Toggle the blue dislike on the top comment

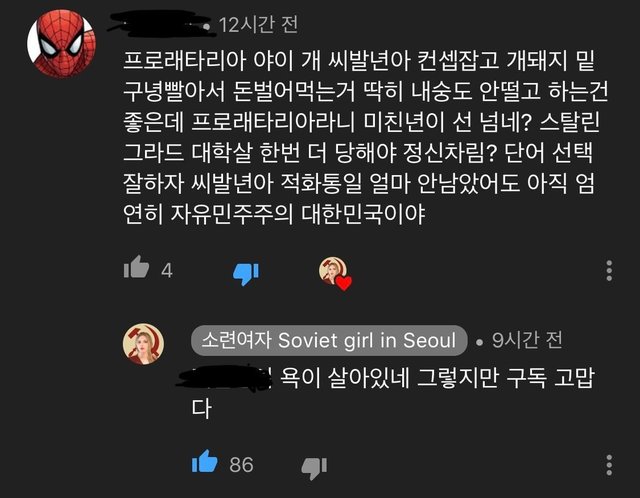click(x=246, y=273)
